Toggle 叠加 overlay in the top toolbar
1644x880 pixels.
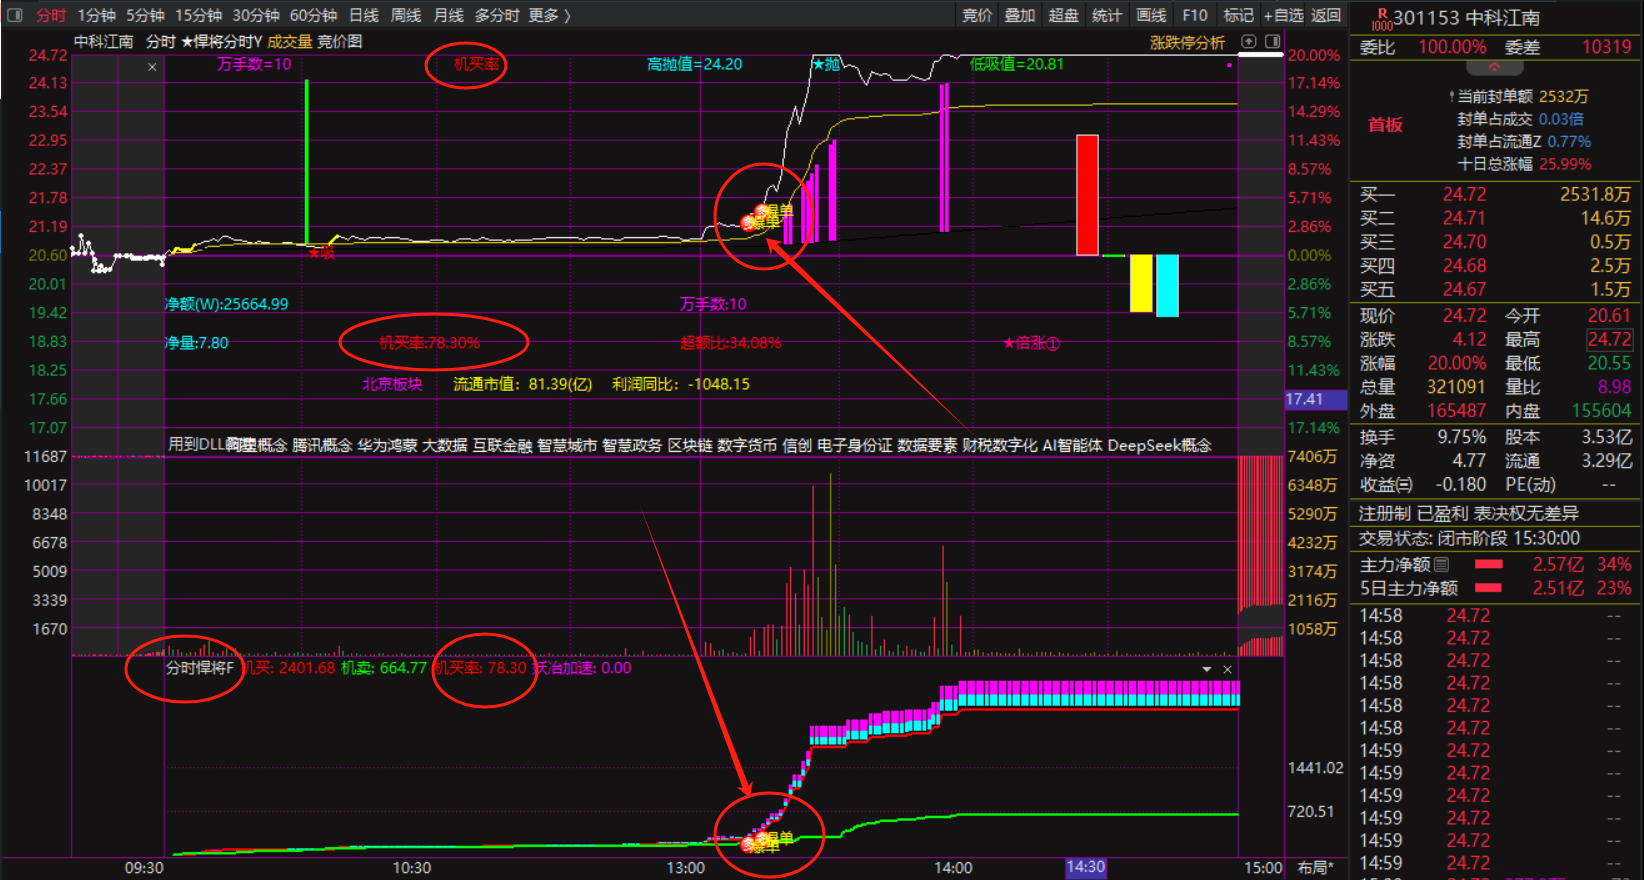(x=1020, y=15)
